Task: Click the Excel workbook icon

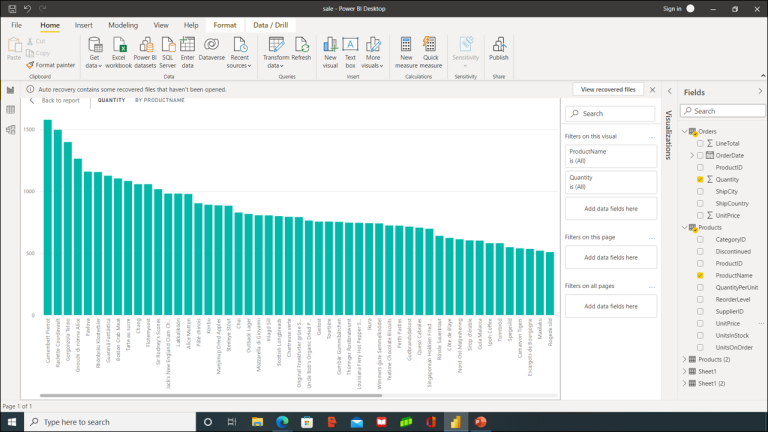Action: [x=119, y=45]
